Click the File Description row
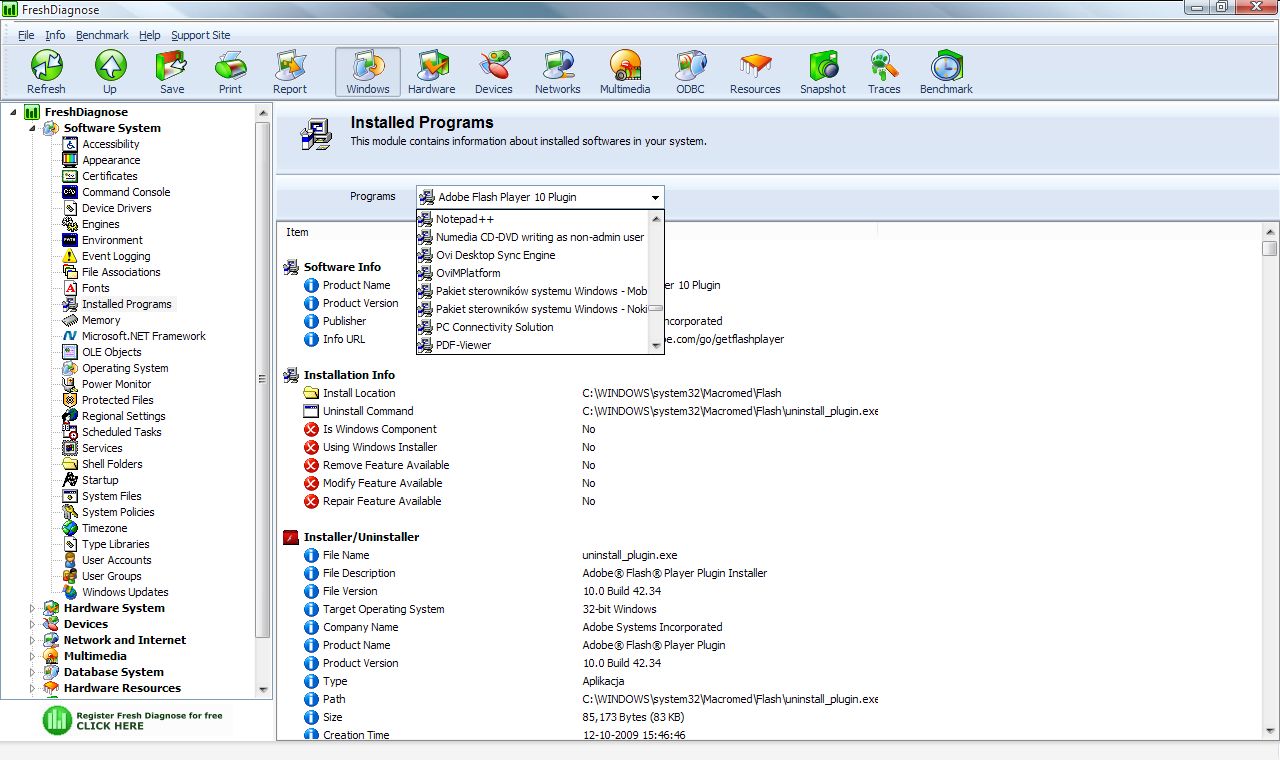 tap(536, 573)
